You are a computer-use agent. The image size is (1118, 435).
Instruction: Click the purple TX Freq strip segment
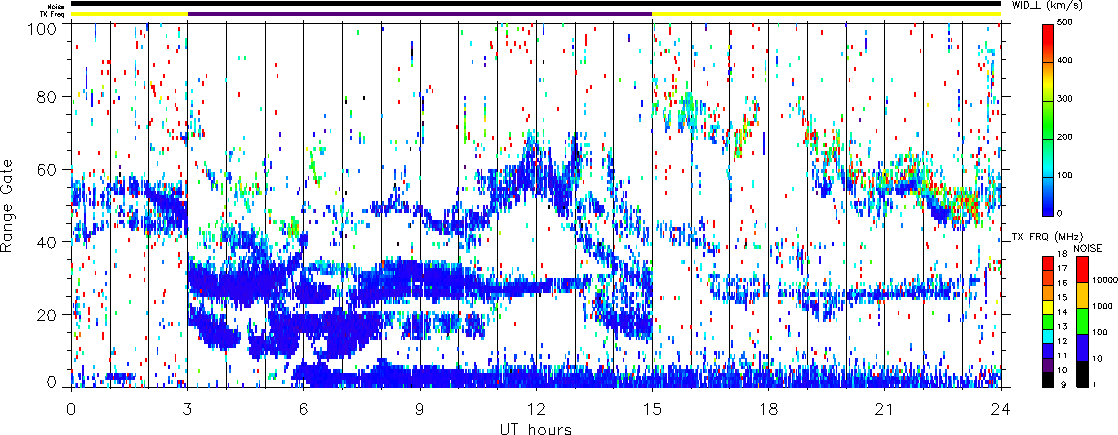coord(420,14)
